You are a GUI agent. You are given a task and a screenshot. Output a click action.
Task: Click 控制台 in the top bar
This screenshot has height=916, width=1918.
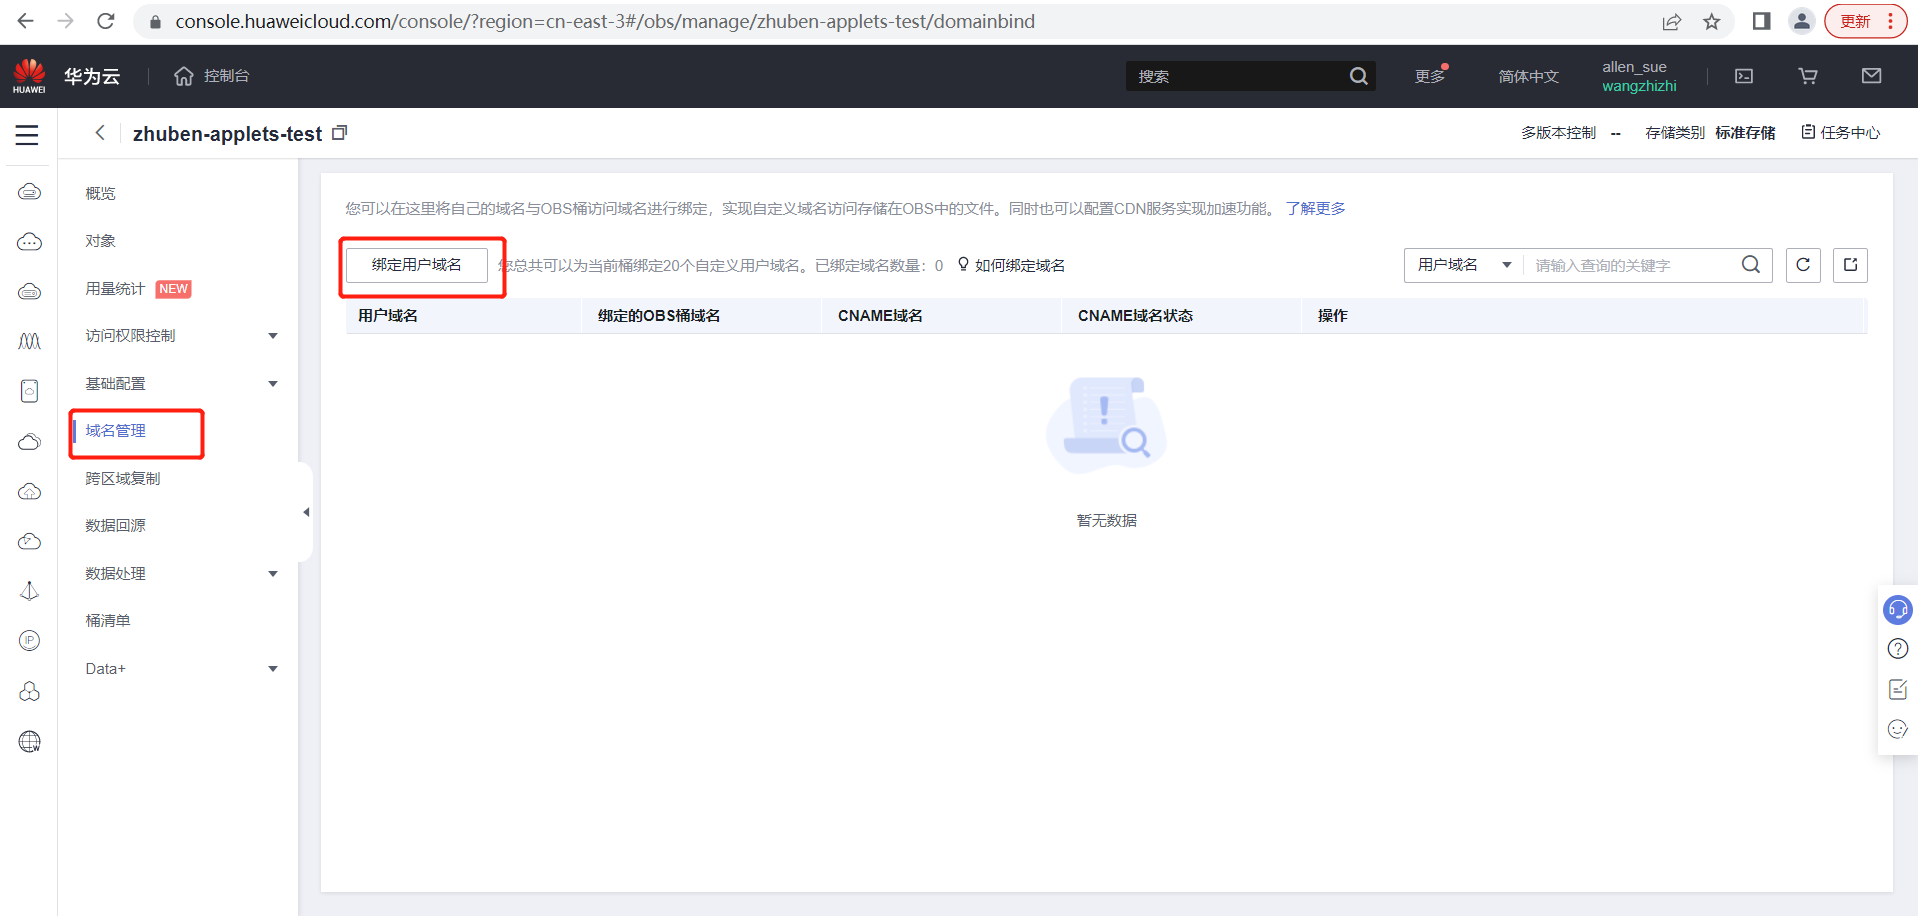227,76
